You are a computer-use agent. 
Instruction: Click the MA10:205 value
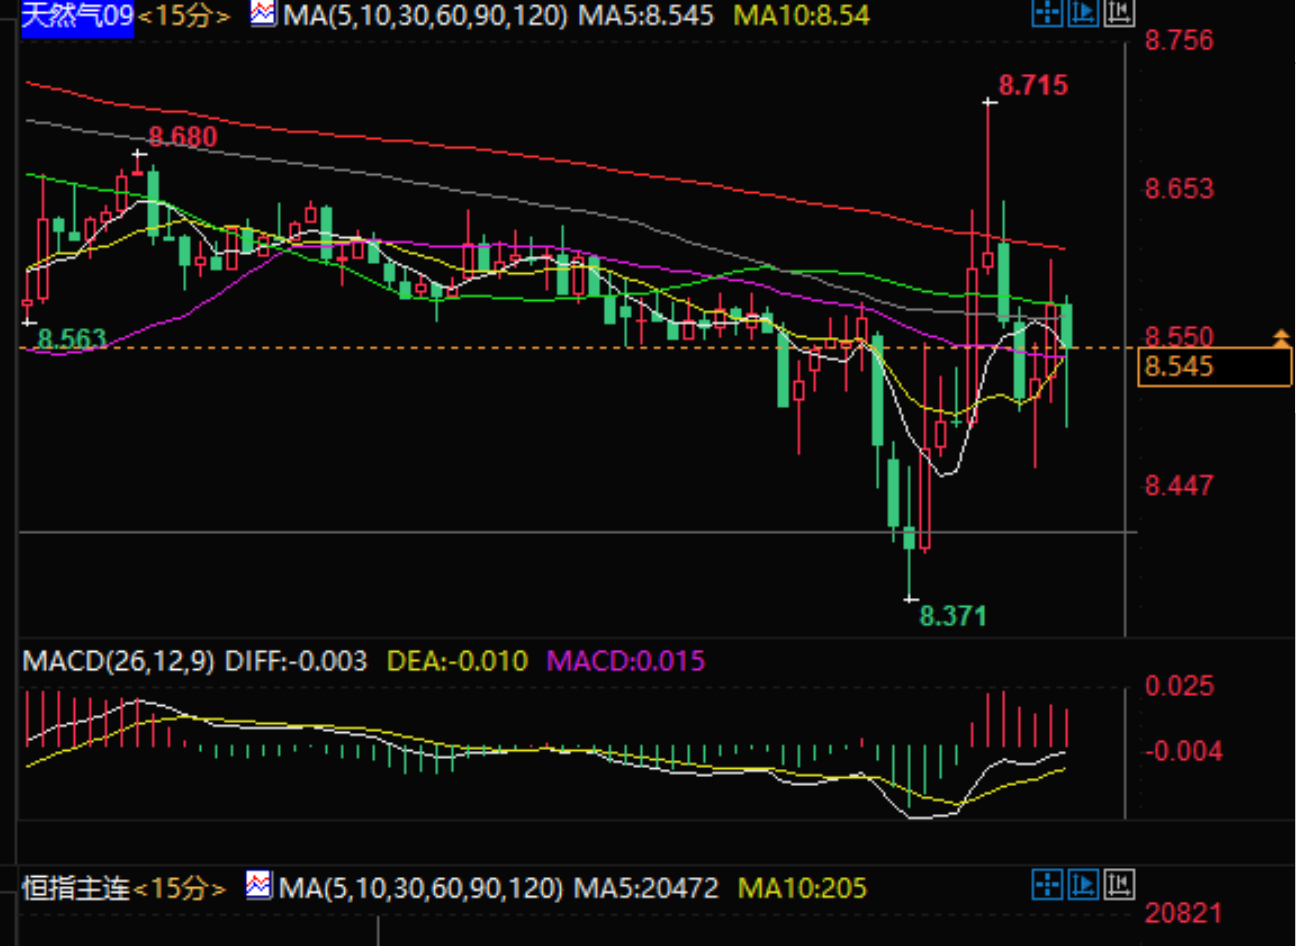(803, 888)
